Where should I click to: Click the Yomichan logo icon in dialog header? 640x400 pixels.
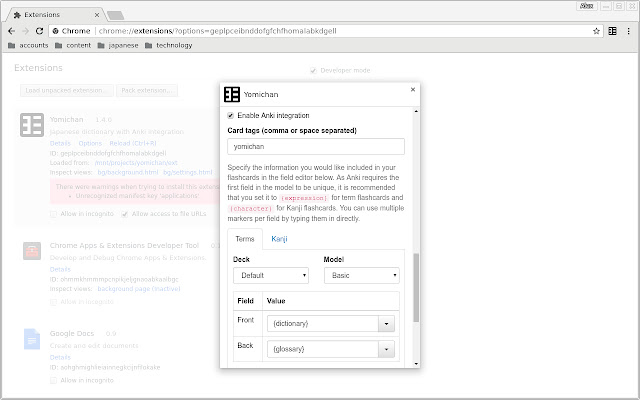[x=231, y=95]
